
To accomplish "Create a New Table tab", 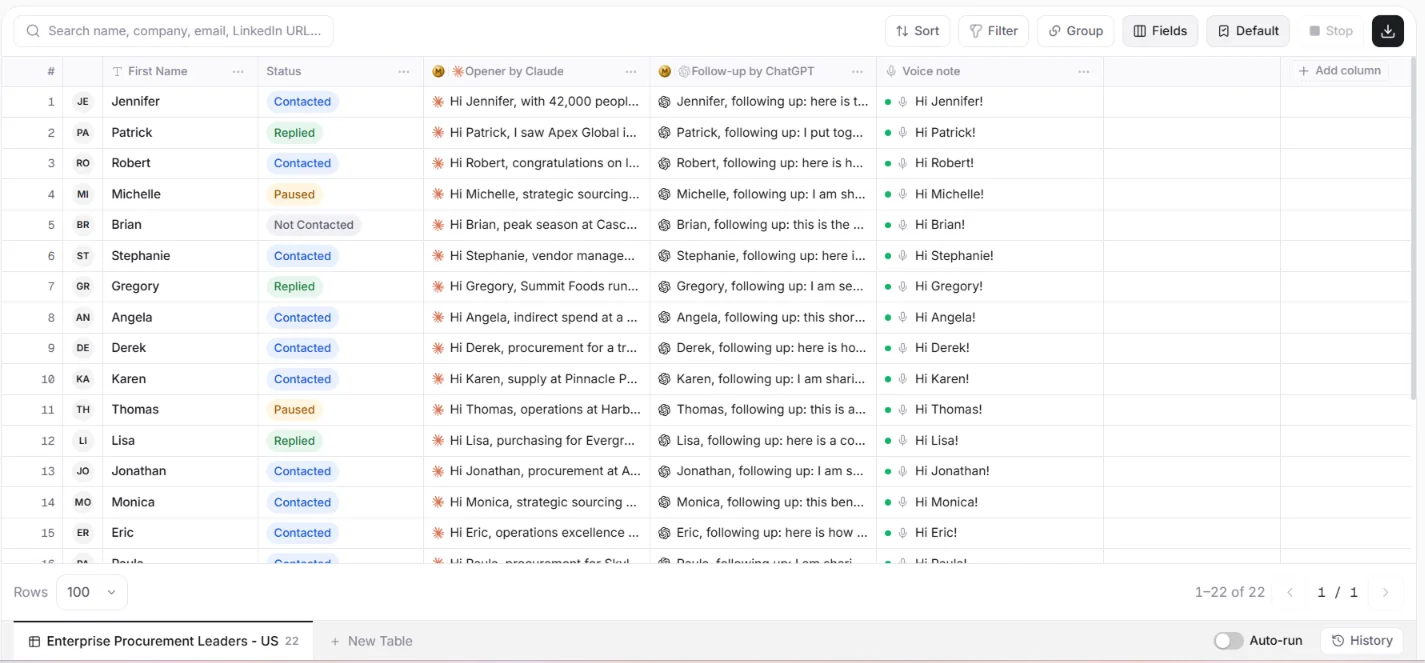I will pos(371,641).
